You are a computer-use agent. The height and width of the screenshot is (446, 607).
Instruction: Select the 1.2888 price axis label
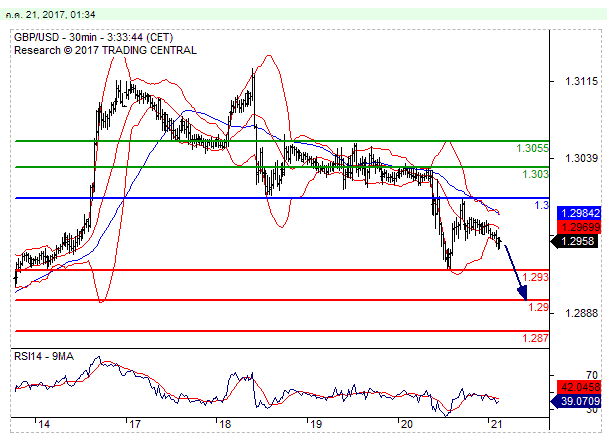581,313
